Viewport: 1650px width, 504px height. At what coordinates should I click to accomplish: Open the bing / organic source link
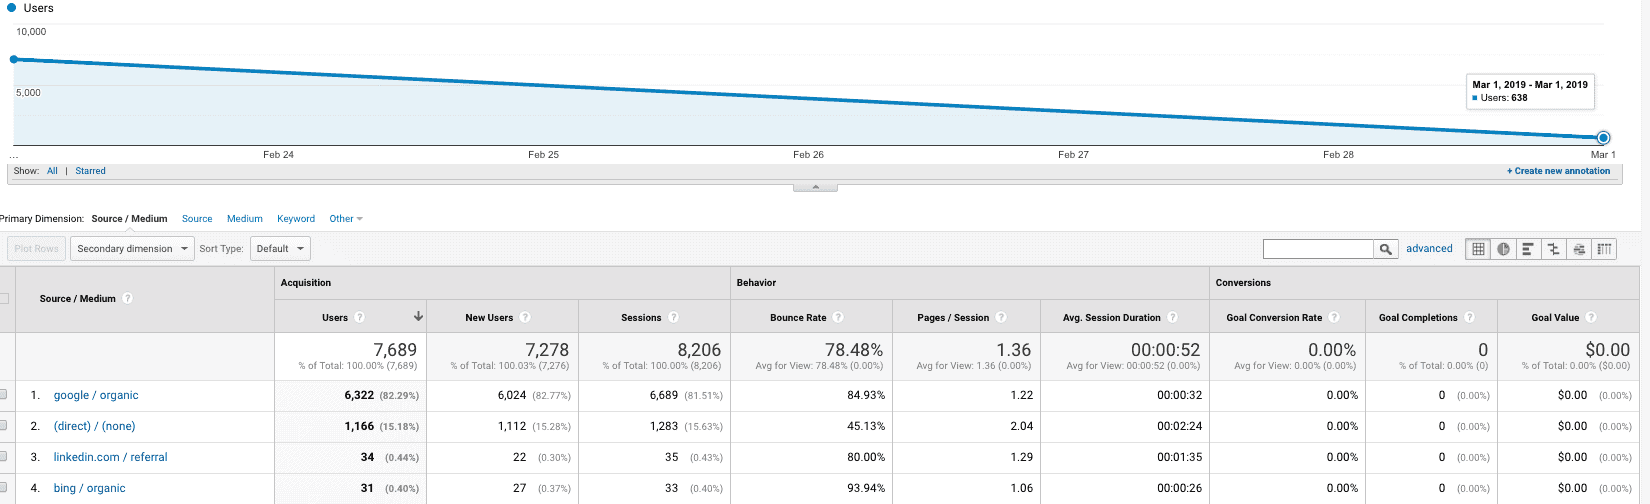pos(89,488)
